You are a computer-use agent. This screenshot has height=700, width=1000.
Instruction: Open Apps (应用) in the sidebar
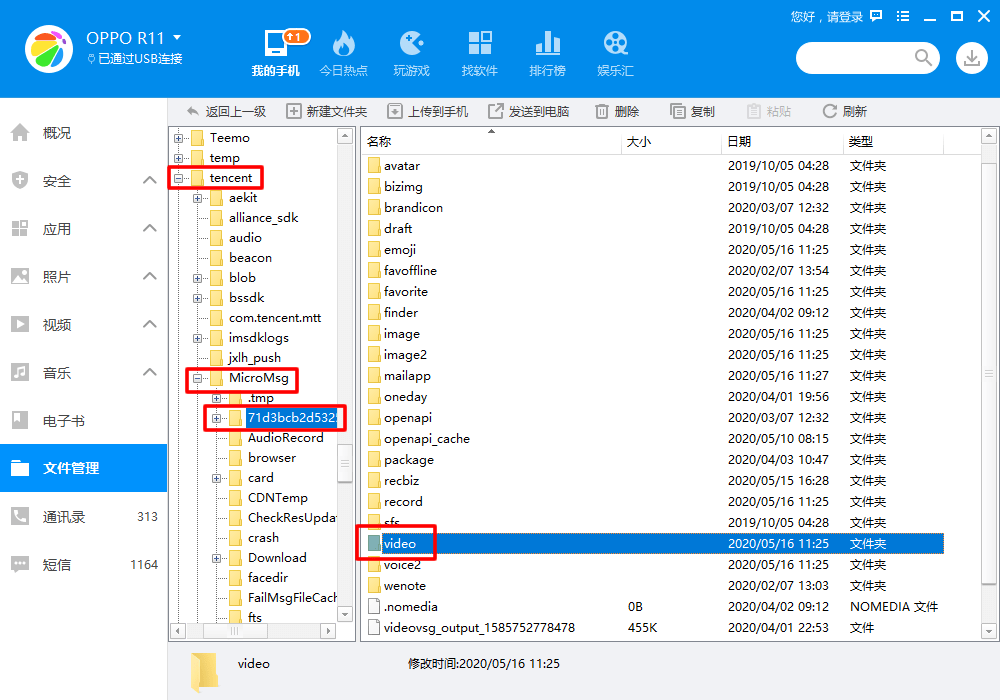pyautogui.click(x=83, y=229)
